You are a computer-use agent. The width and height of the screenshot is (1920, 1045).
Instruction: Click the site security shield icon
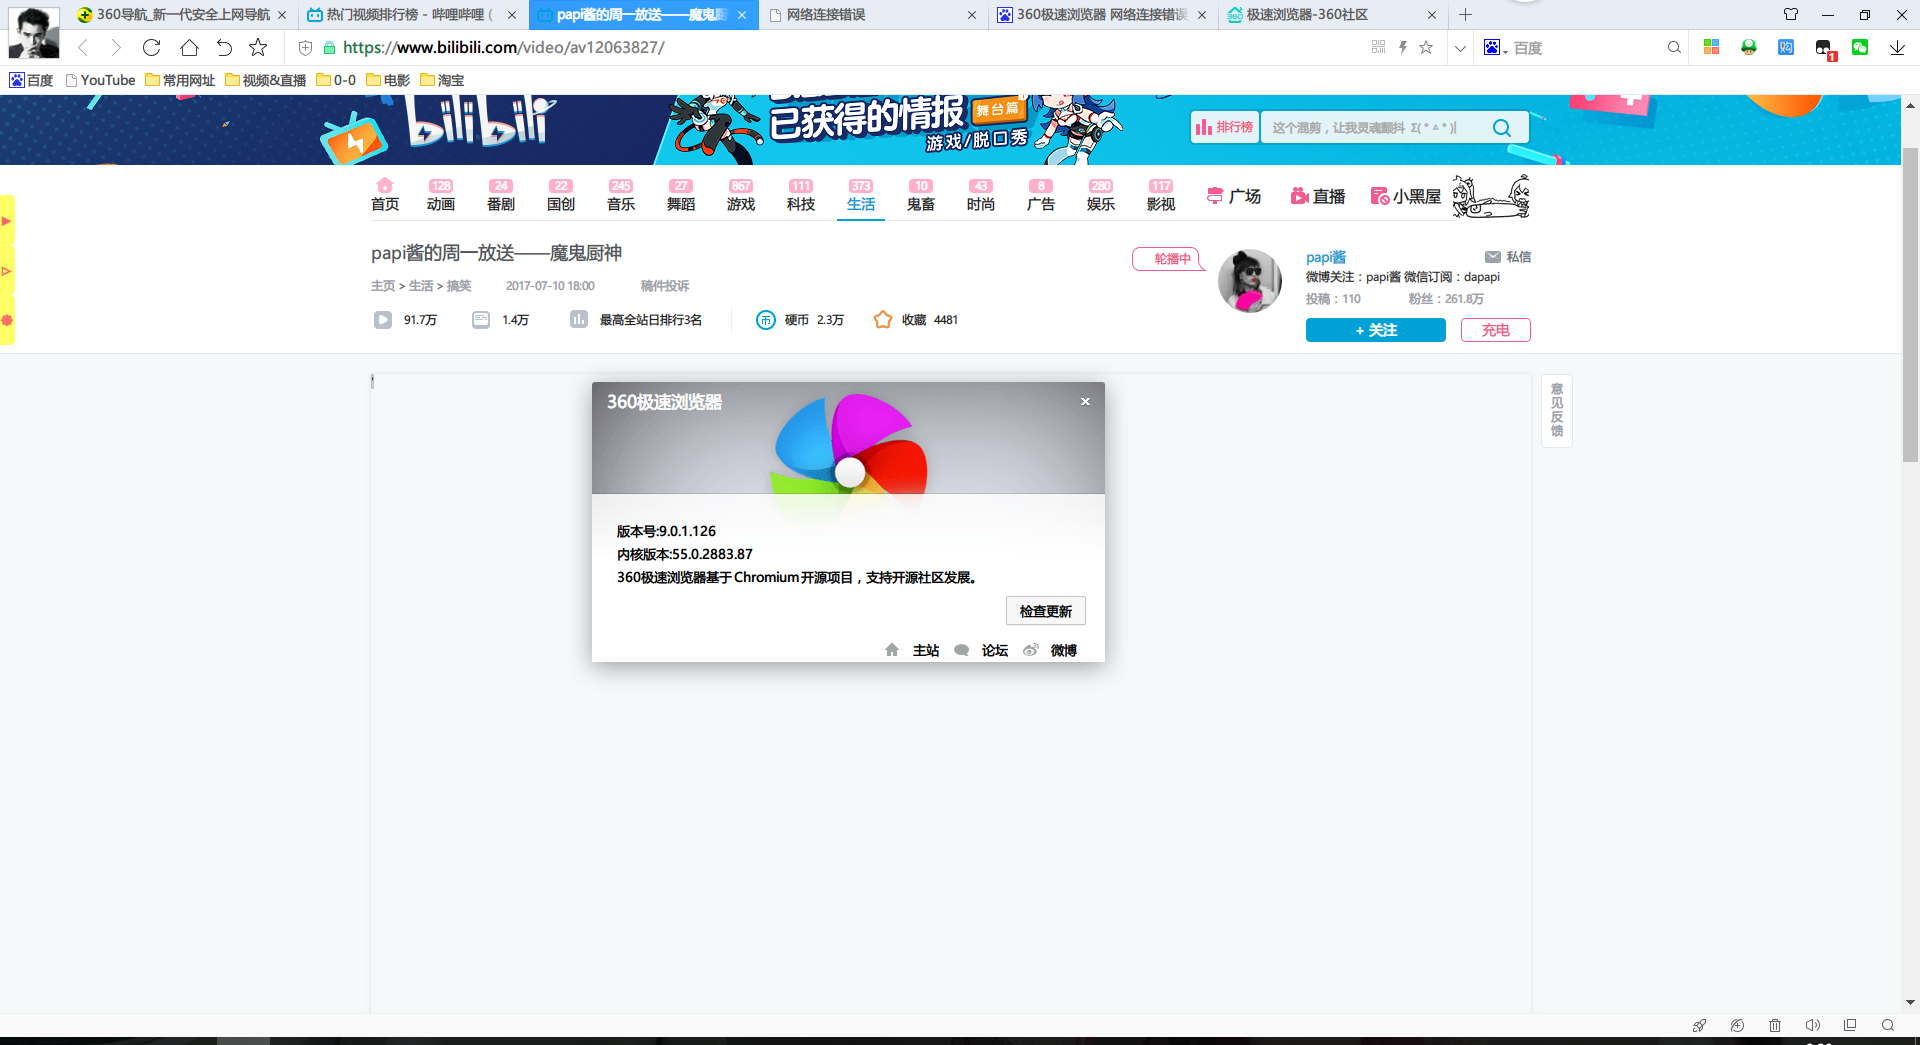click(305, 47)
